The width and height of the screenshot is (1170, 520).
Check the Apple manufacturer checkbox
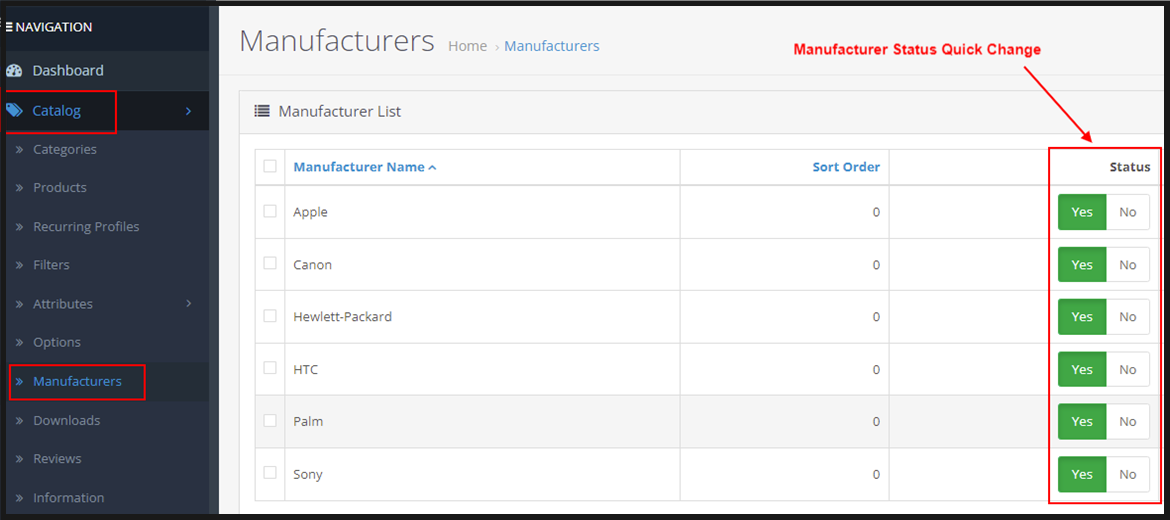click(x=270, y=211)
